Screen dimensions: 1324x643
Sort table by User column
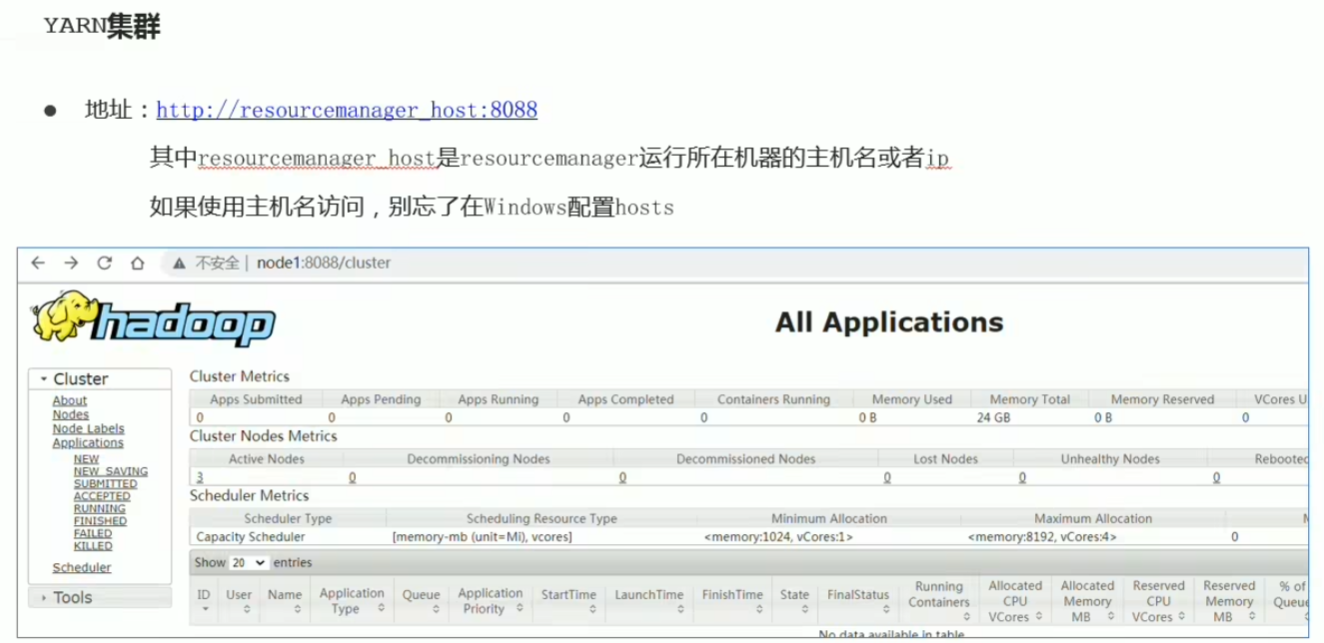239,601
